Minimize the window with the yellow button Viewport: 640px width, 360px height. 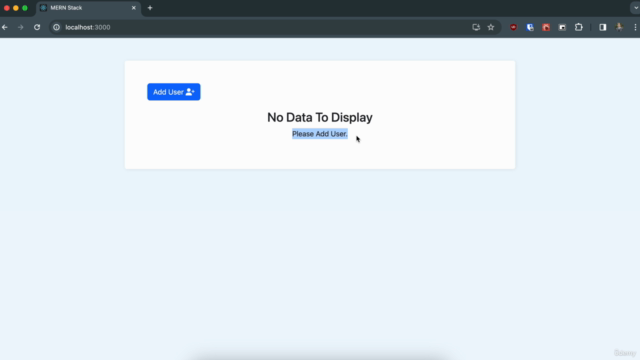point(16,8)
